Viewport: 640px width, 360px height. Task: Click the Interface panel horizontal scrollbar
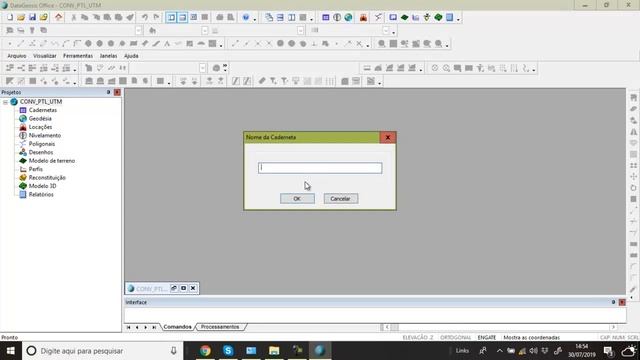pos(500,327)
